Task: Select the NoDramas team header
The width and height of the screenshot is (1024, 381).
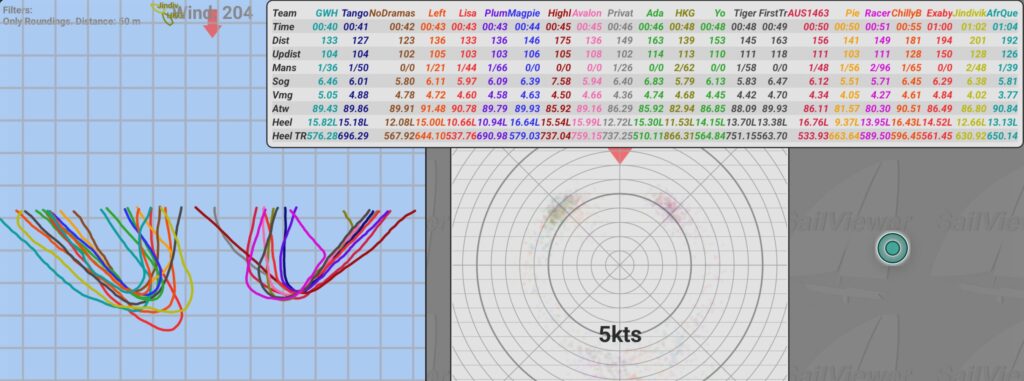Action: [392, 13]
